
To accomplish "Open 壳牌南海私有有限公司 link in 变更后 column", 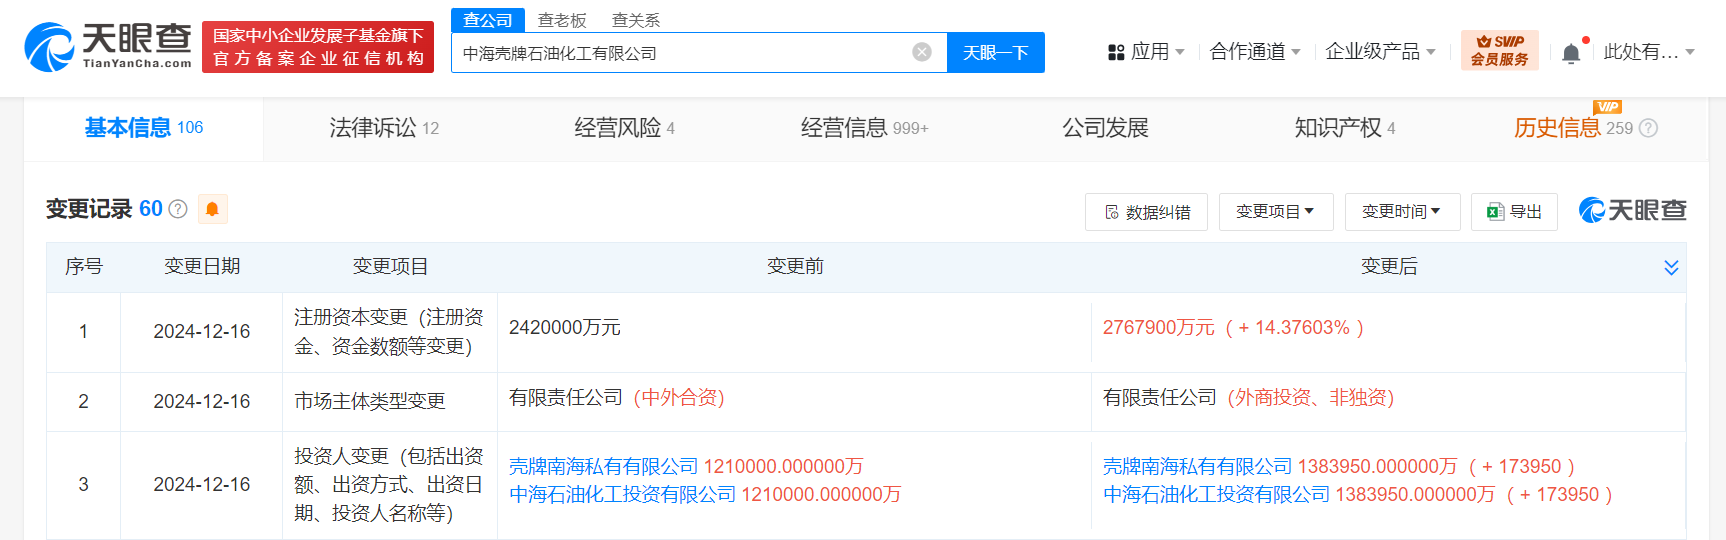I will [x=1198, y=466].
